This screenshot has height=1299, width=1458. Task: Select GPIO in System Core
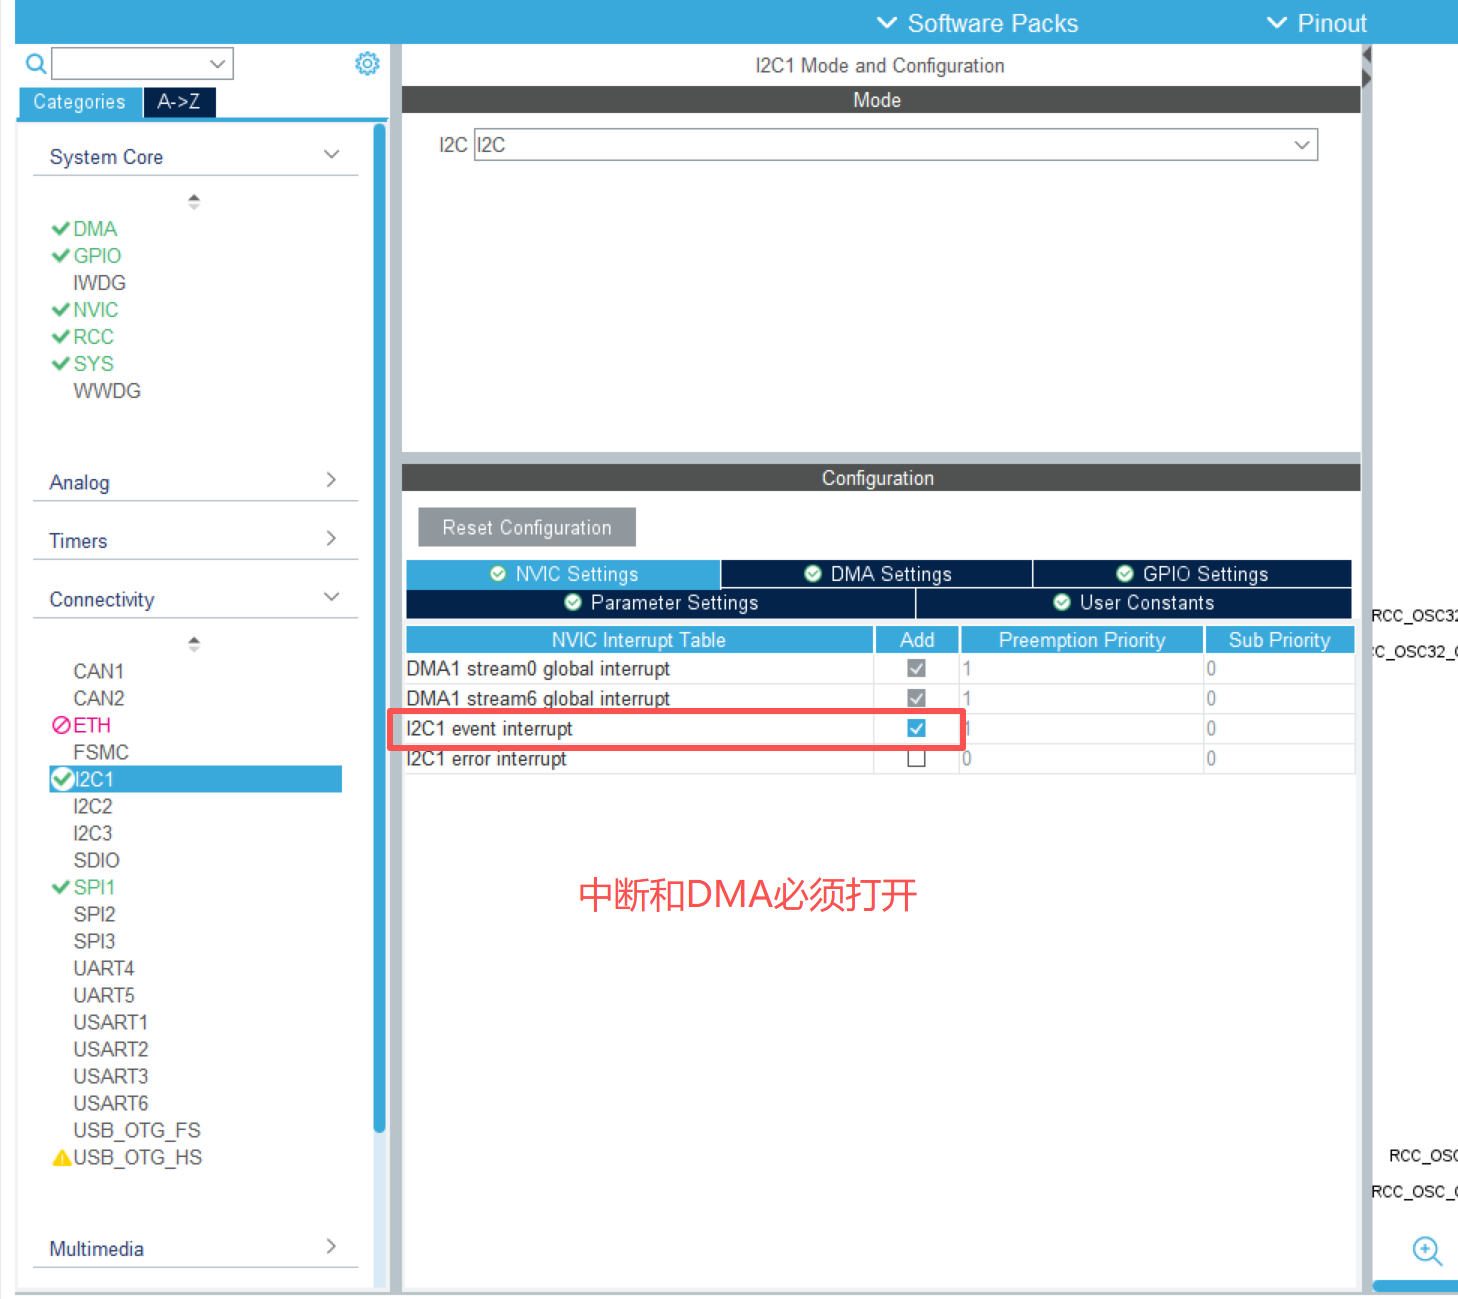point(97,256)
